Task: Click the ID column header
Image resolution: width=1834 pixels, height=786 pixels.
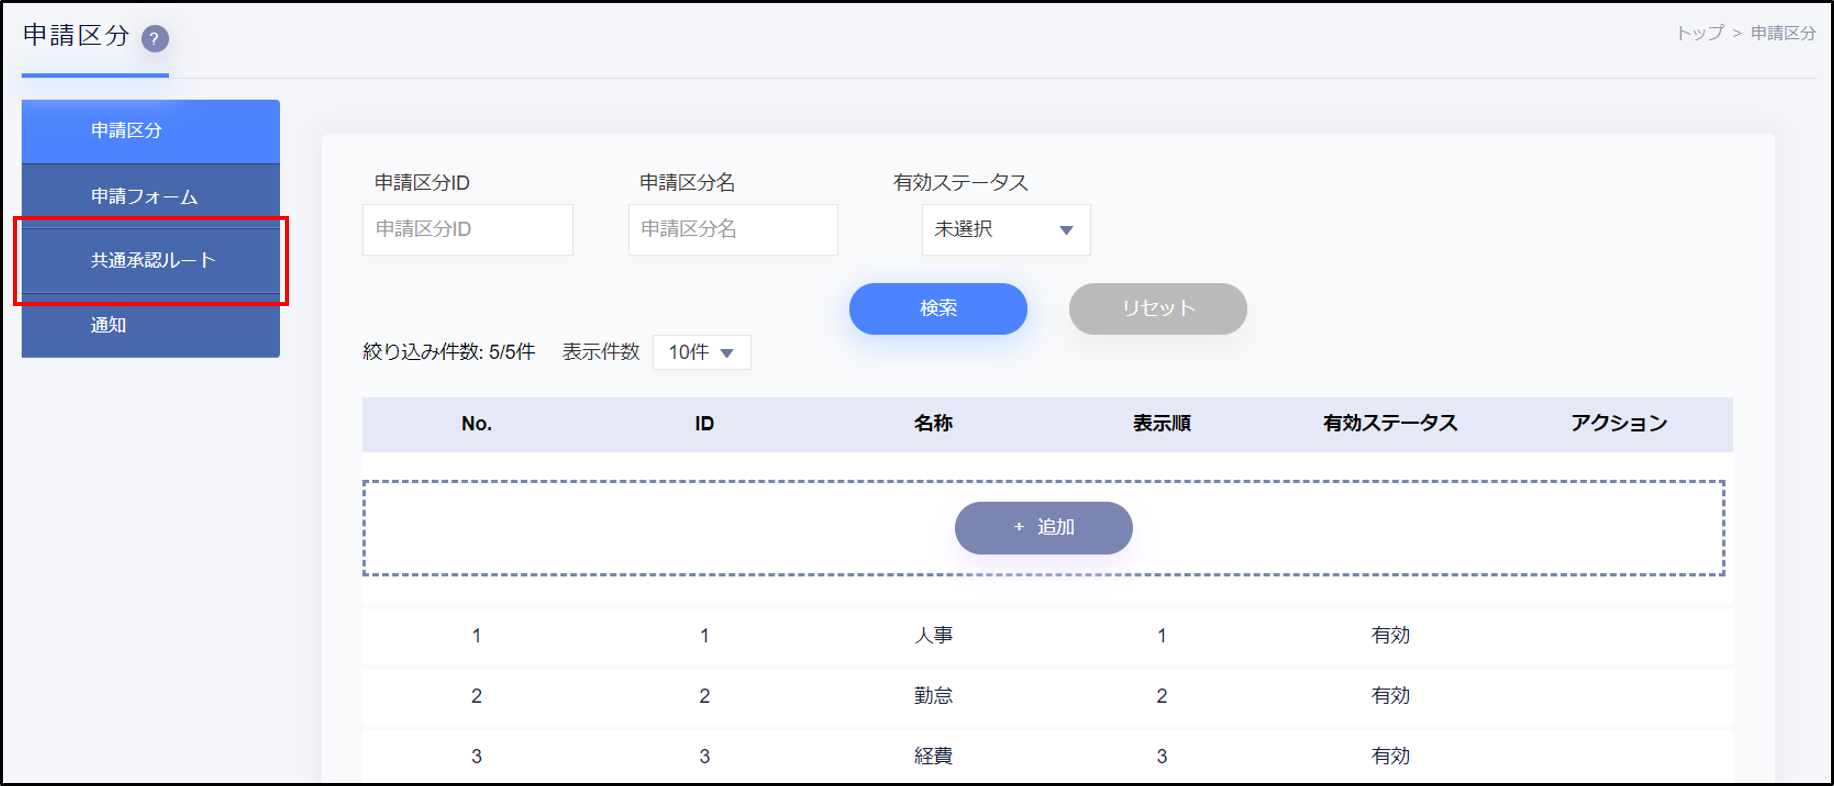Action: (705, 424)
